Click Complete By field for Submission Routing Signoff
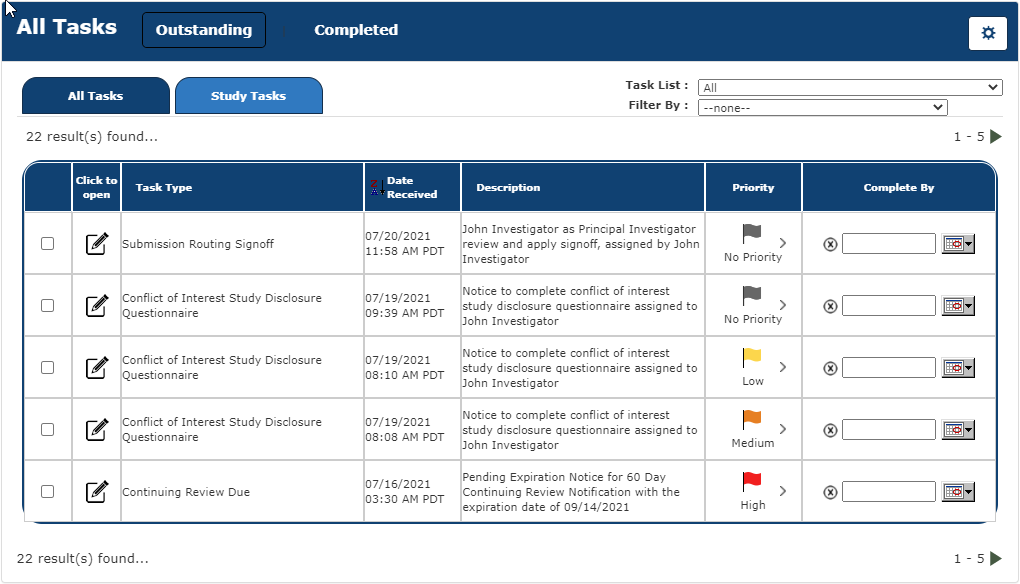 pos(889,244)
